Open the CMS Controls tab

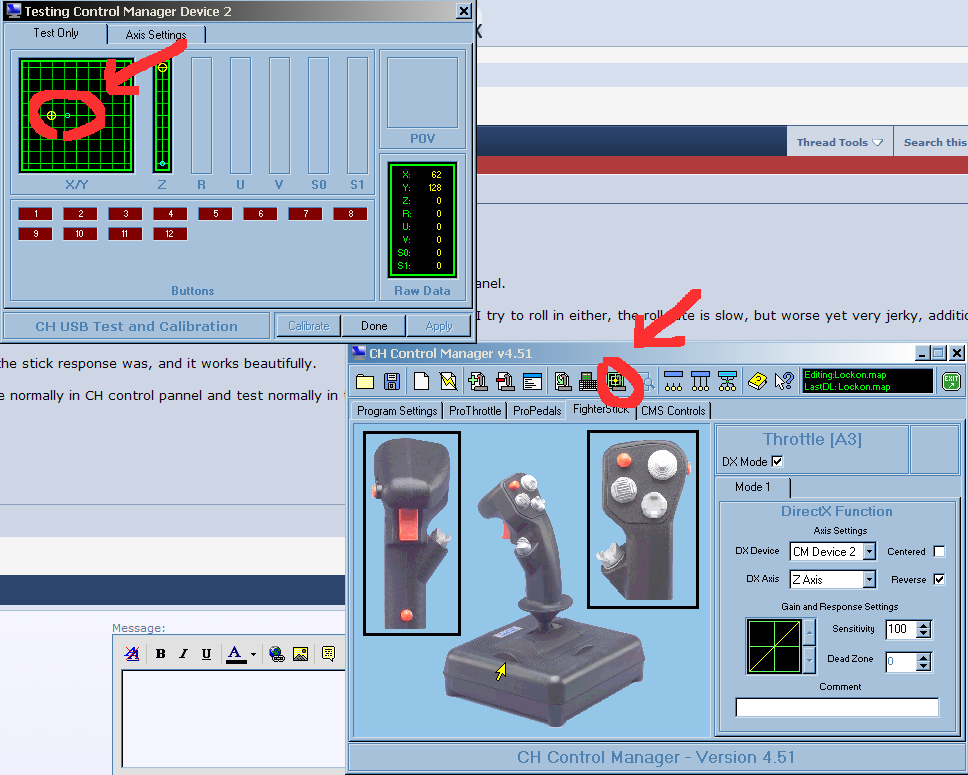click(673, 411)
